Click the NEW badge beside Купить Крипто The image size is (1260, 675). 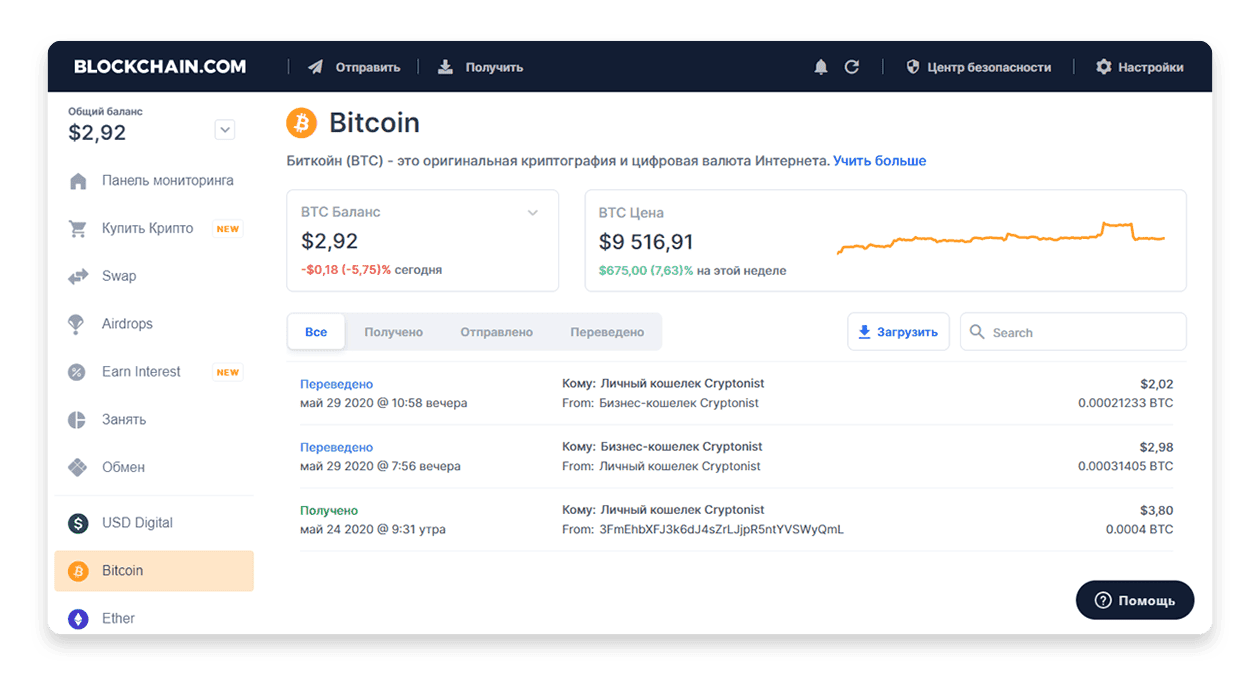point(228,229)
